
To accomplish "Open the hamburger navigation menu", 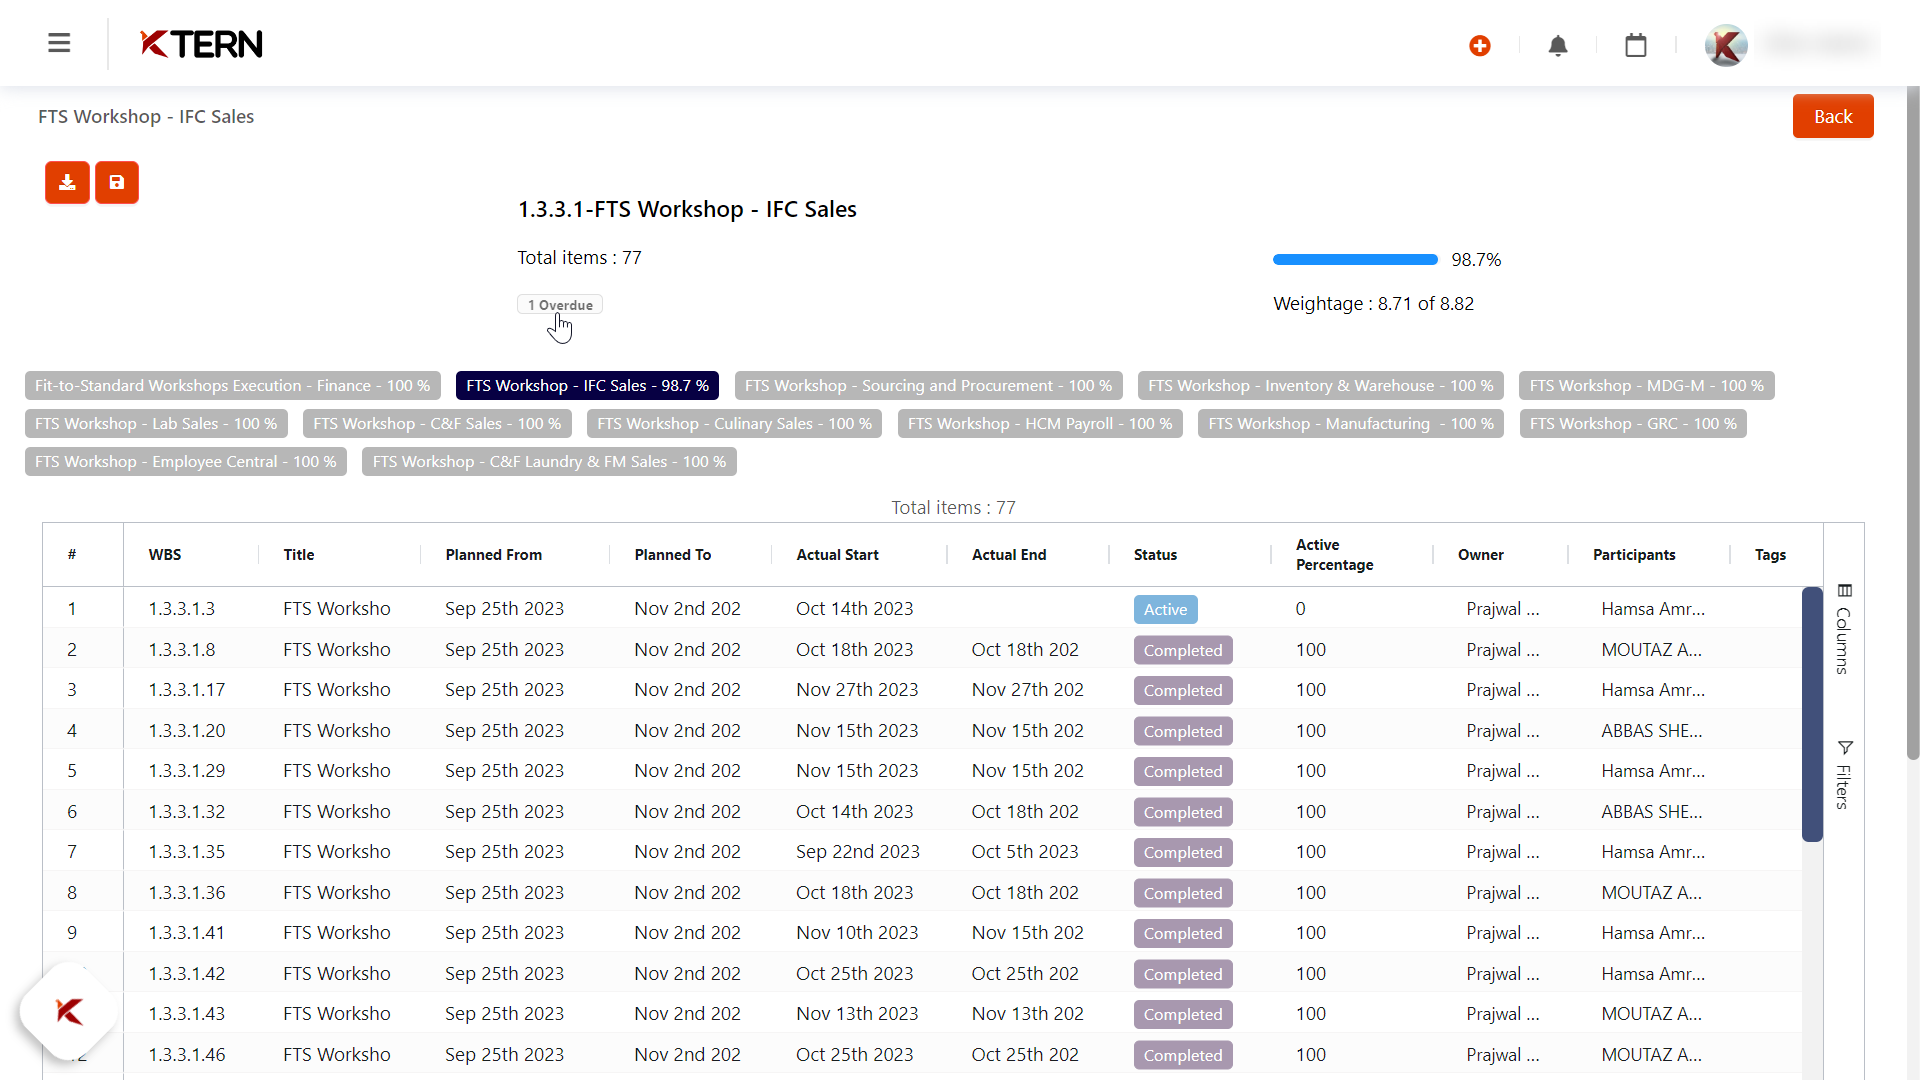I will 59,43.
